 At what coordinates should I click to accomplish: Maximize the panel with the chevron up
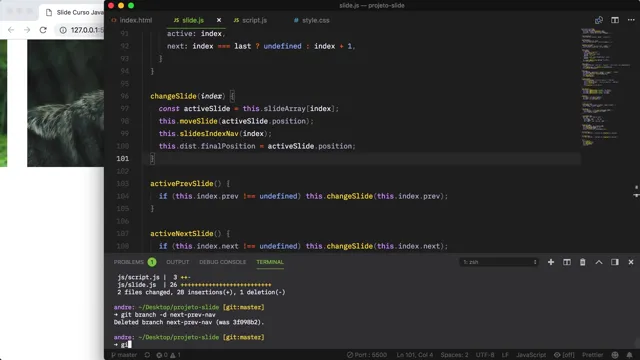598,262
